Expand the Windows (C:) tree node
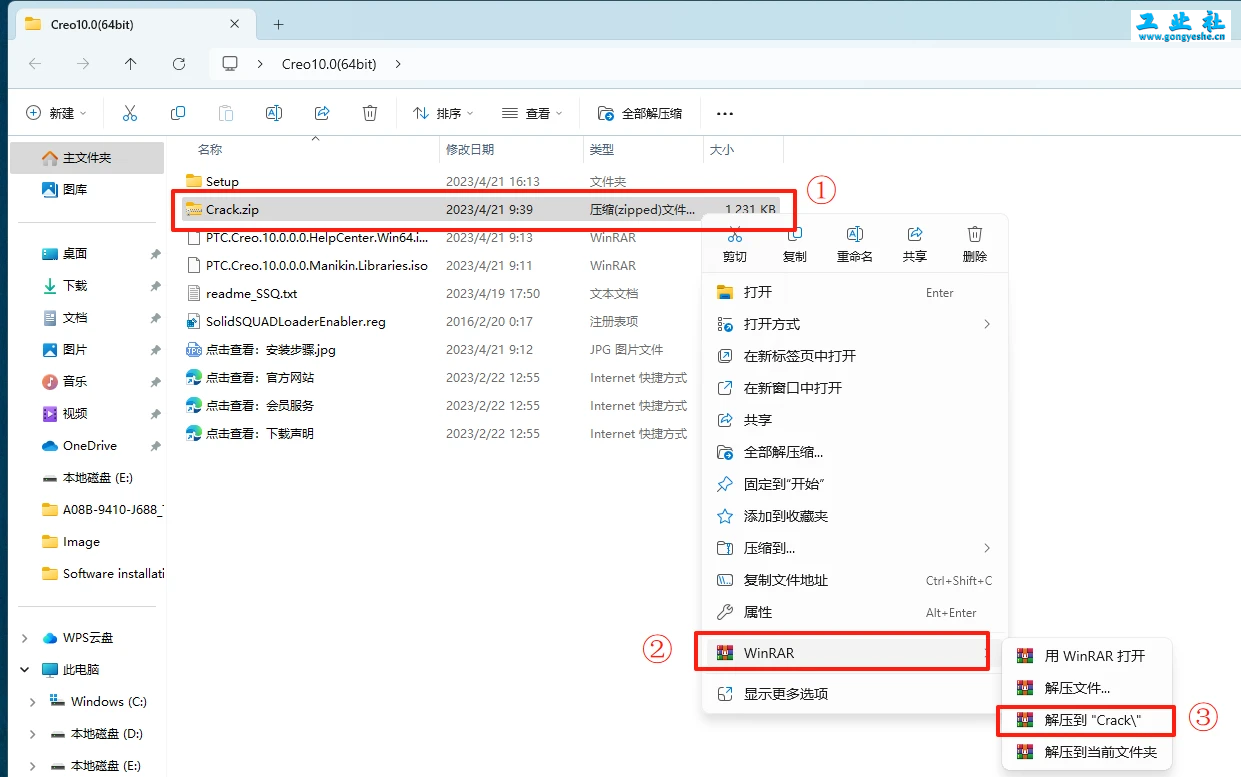This screenshot has width=1241, height=777. (33, 702)
